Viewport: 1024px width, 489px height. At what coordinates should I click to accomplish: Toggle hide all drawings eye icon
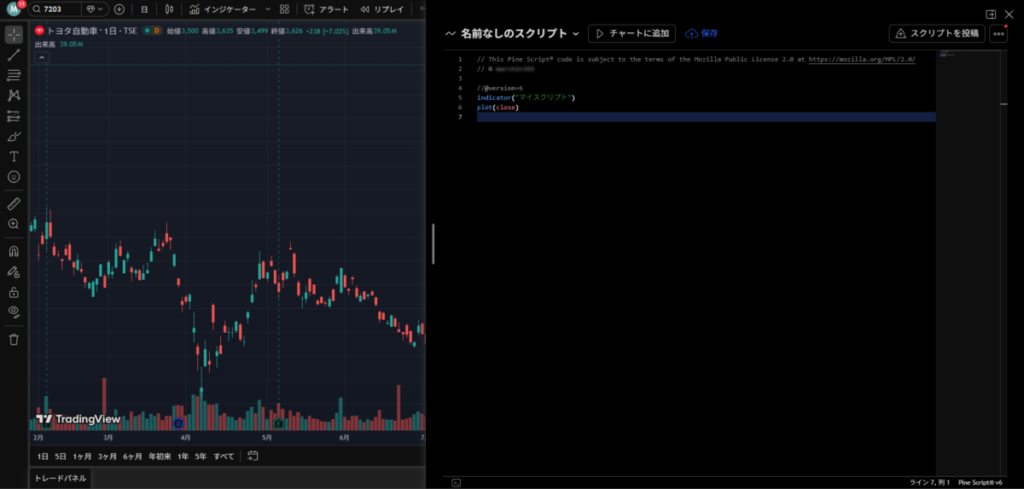click(14, 312)
